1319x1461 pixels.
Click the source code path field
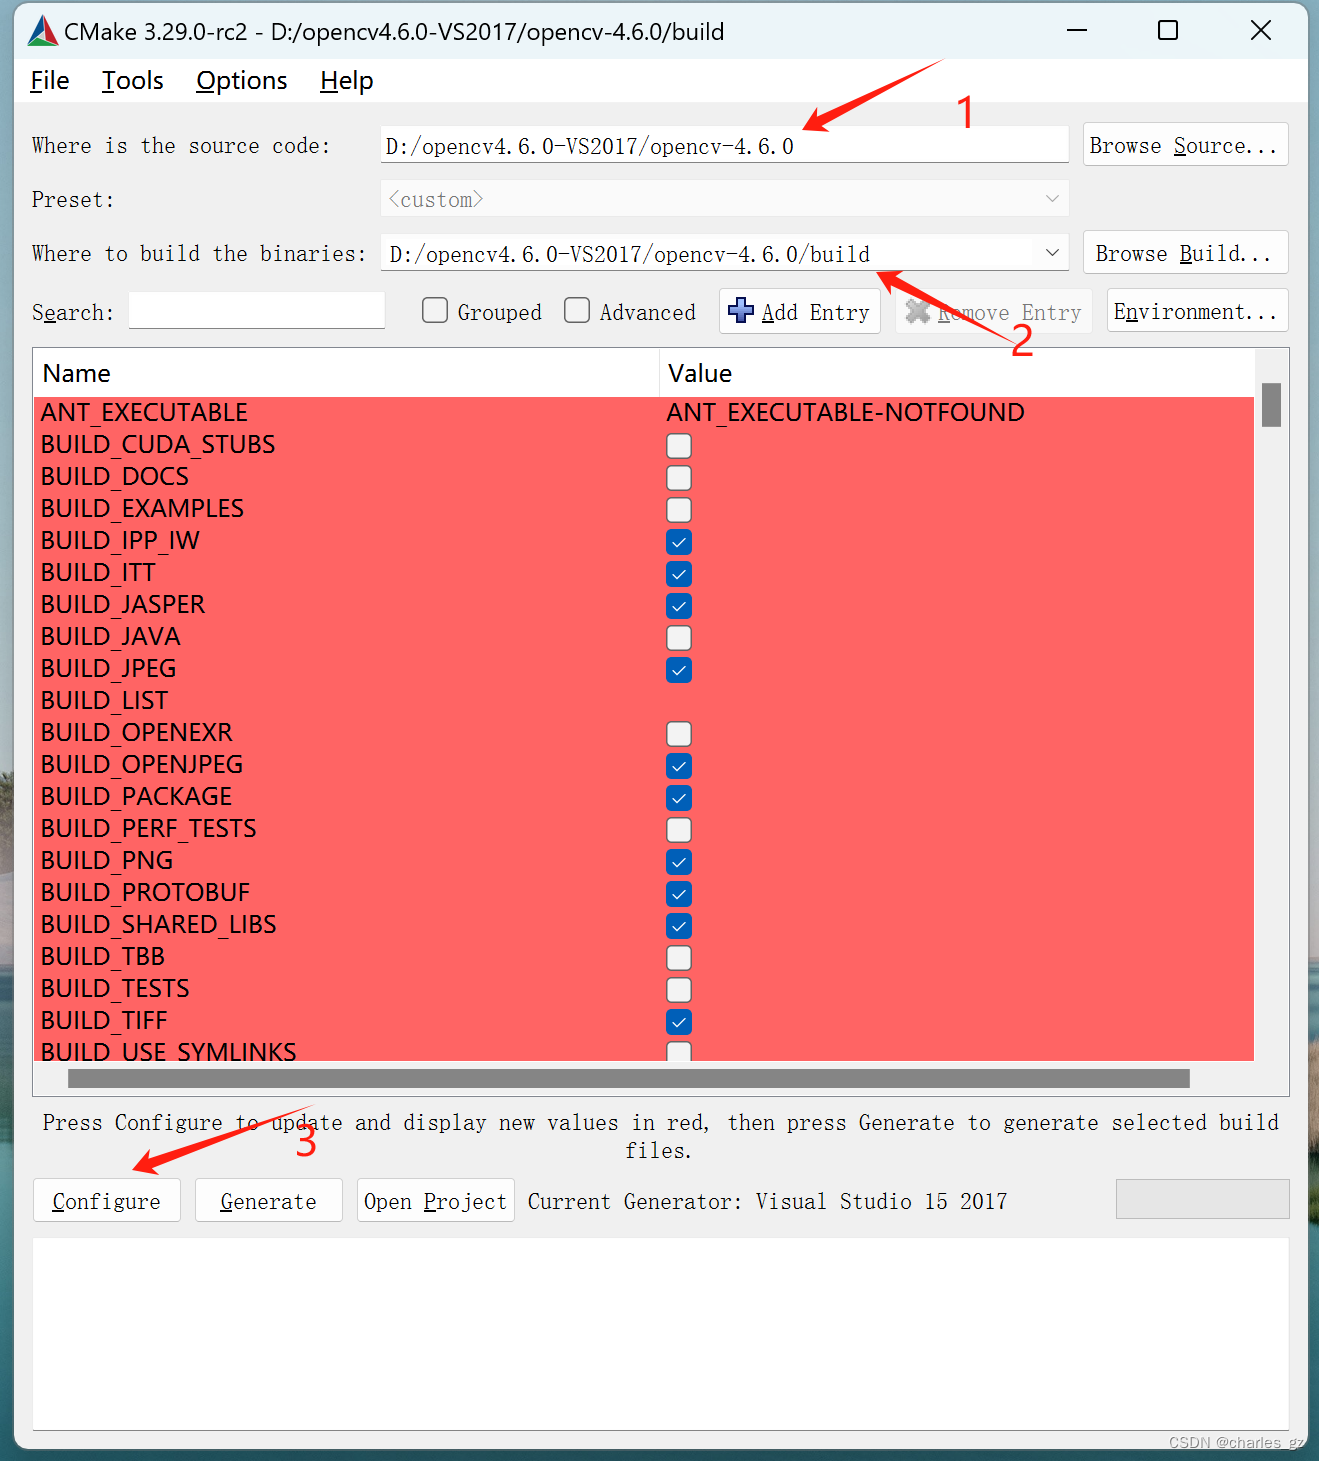[x=725, y=145]
